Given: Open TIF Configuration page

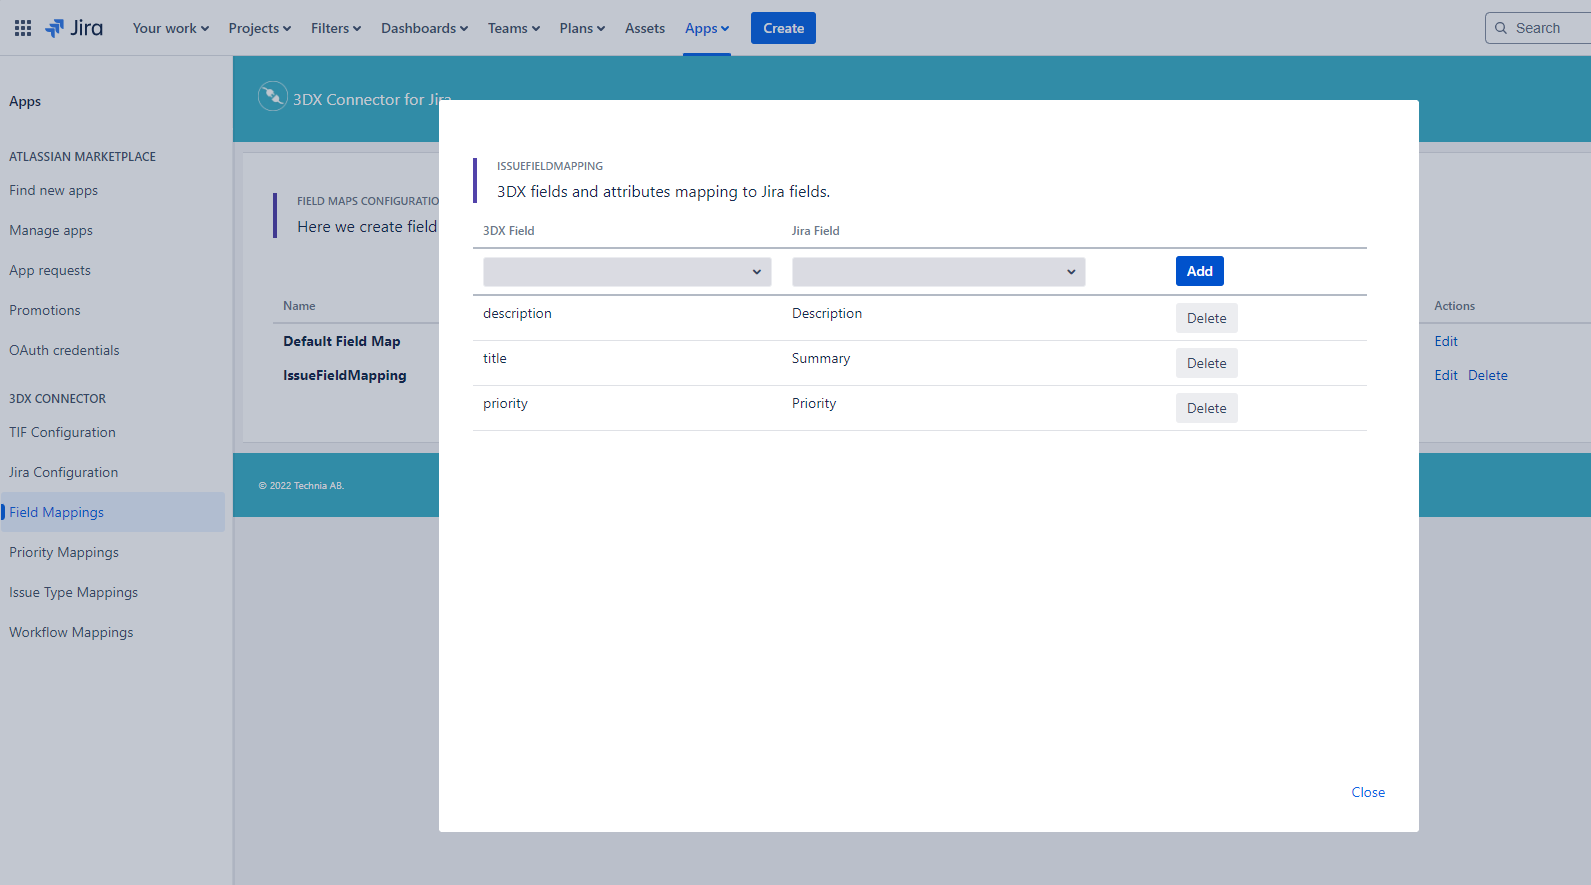Looking at the screenshot, I should pyautogui.click(x=62, y=432).
